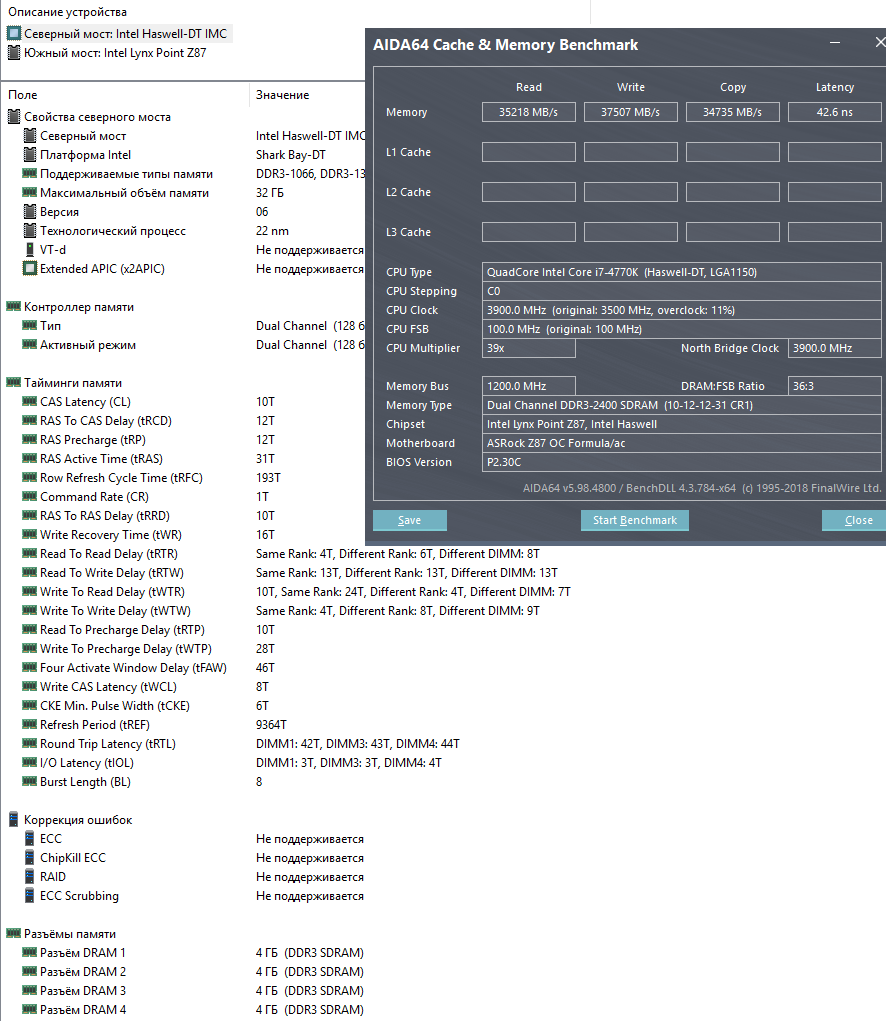
Task: Click the L1 Cache Read result field
Action: 529,152
